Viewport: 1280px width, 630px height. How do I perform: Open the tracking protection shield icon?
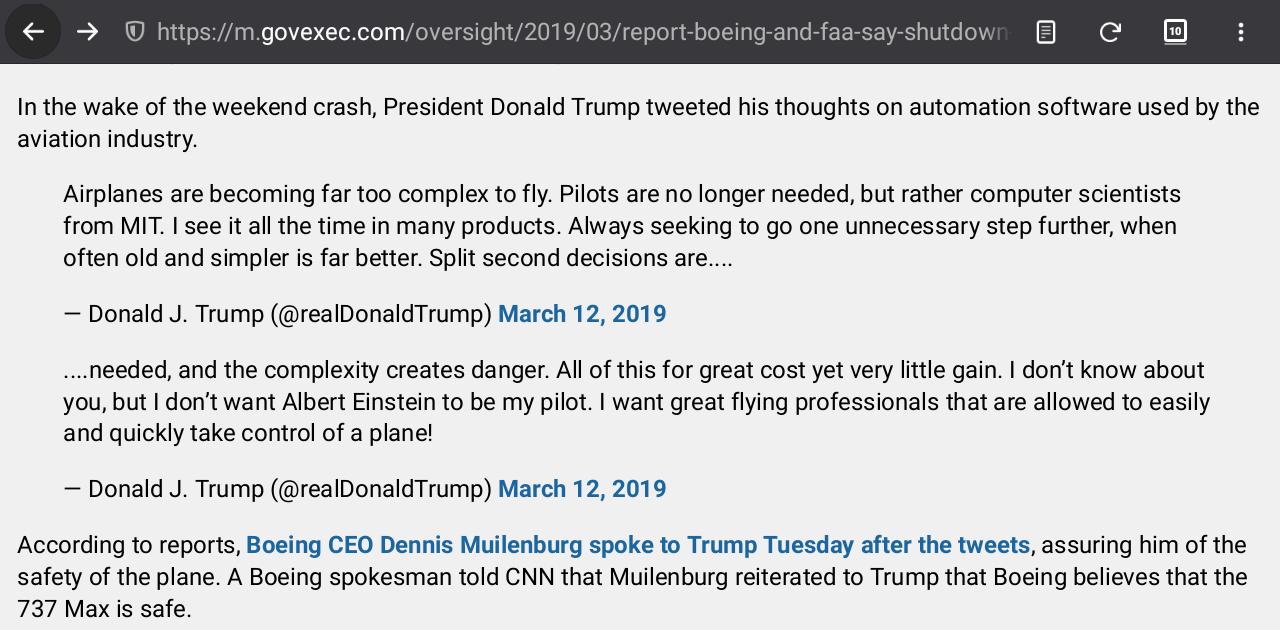point(135,32)
